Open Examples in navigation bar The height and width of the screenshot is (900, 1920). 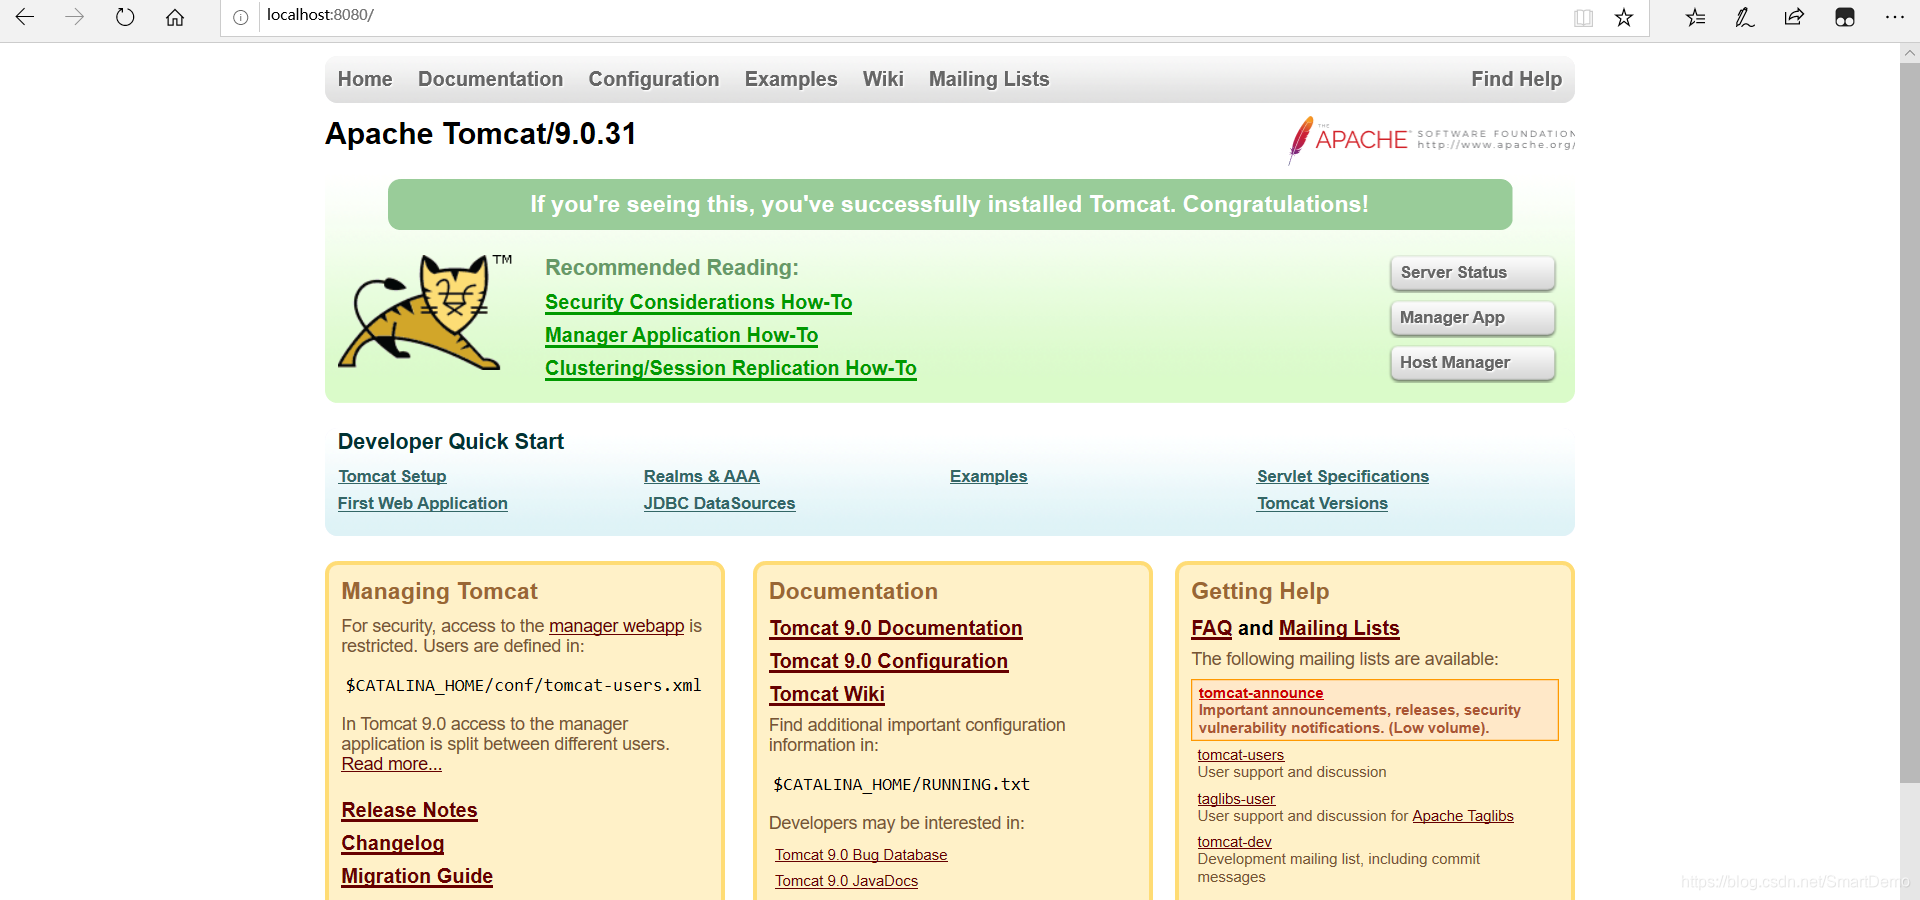[x=791, y=79]
